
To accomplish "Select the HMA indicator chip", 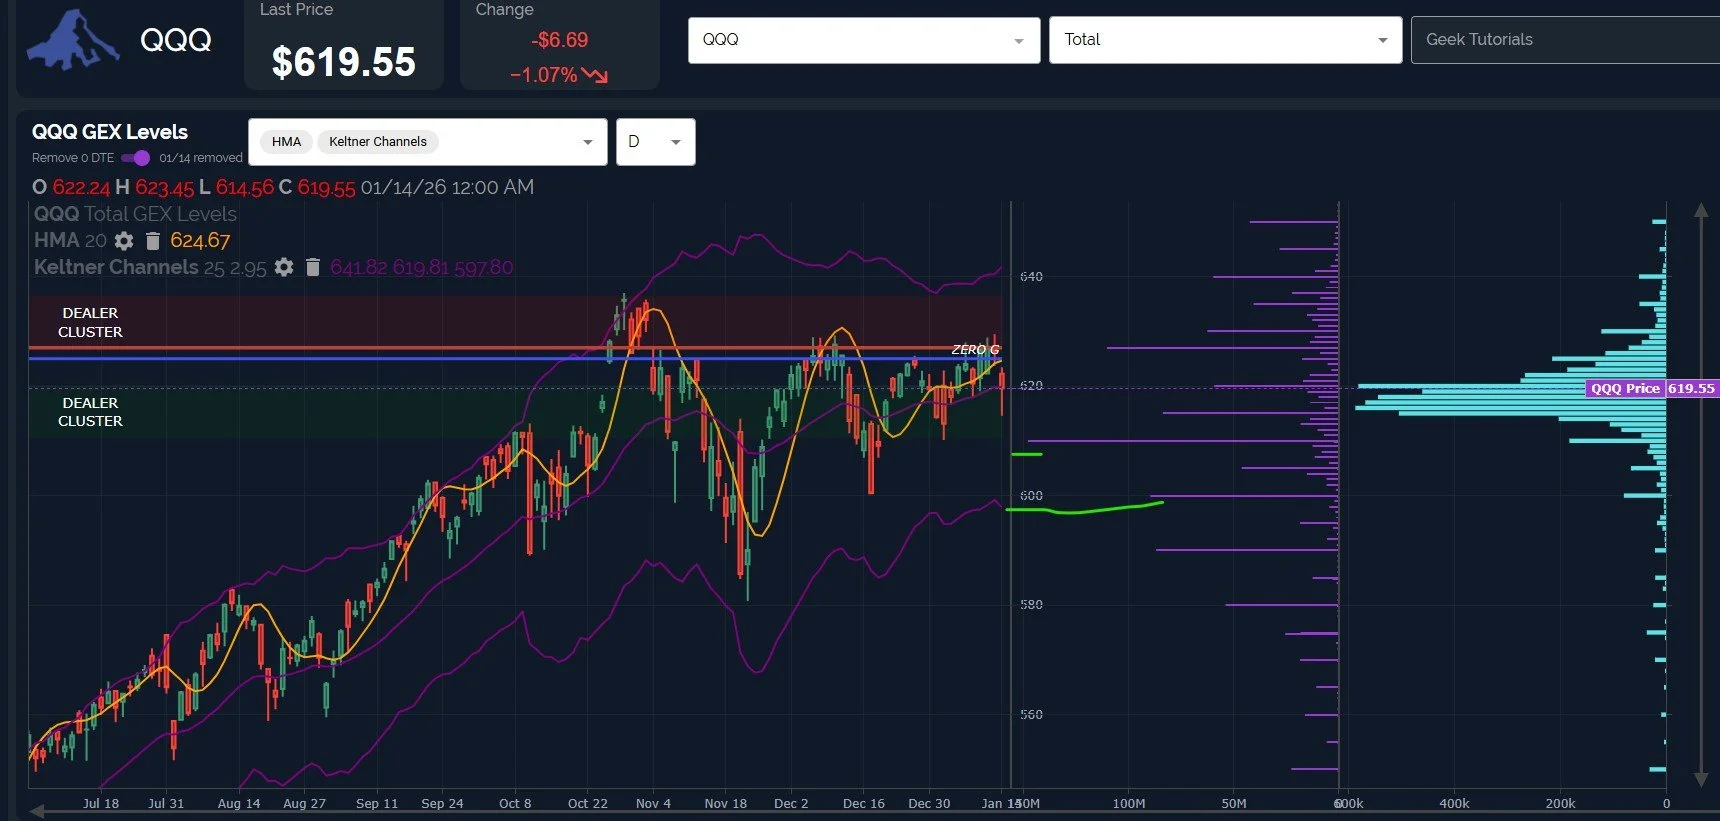I will 286,142.
